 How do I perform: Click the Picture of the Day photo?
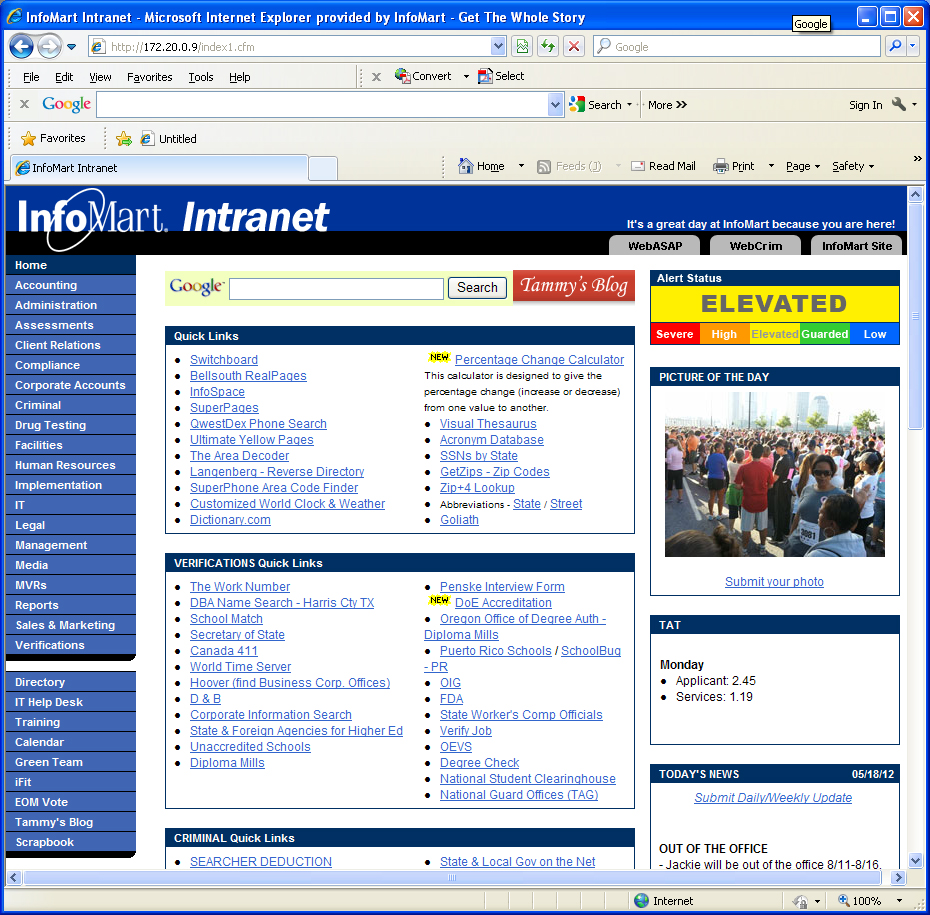pos(775,474)
